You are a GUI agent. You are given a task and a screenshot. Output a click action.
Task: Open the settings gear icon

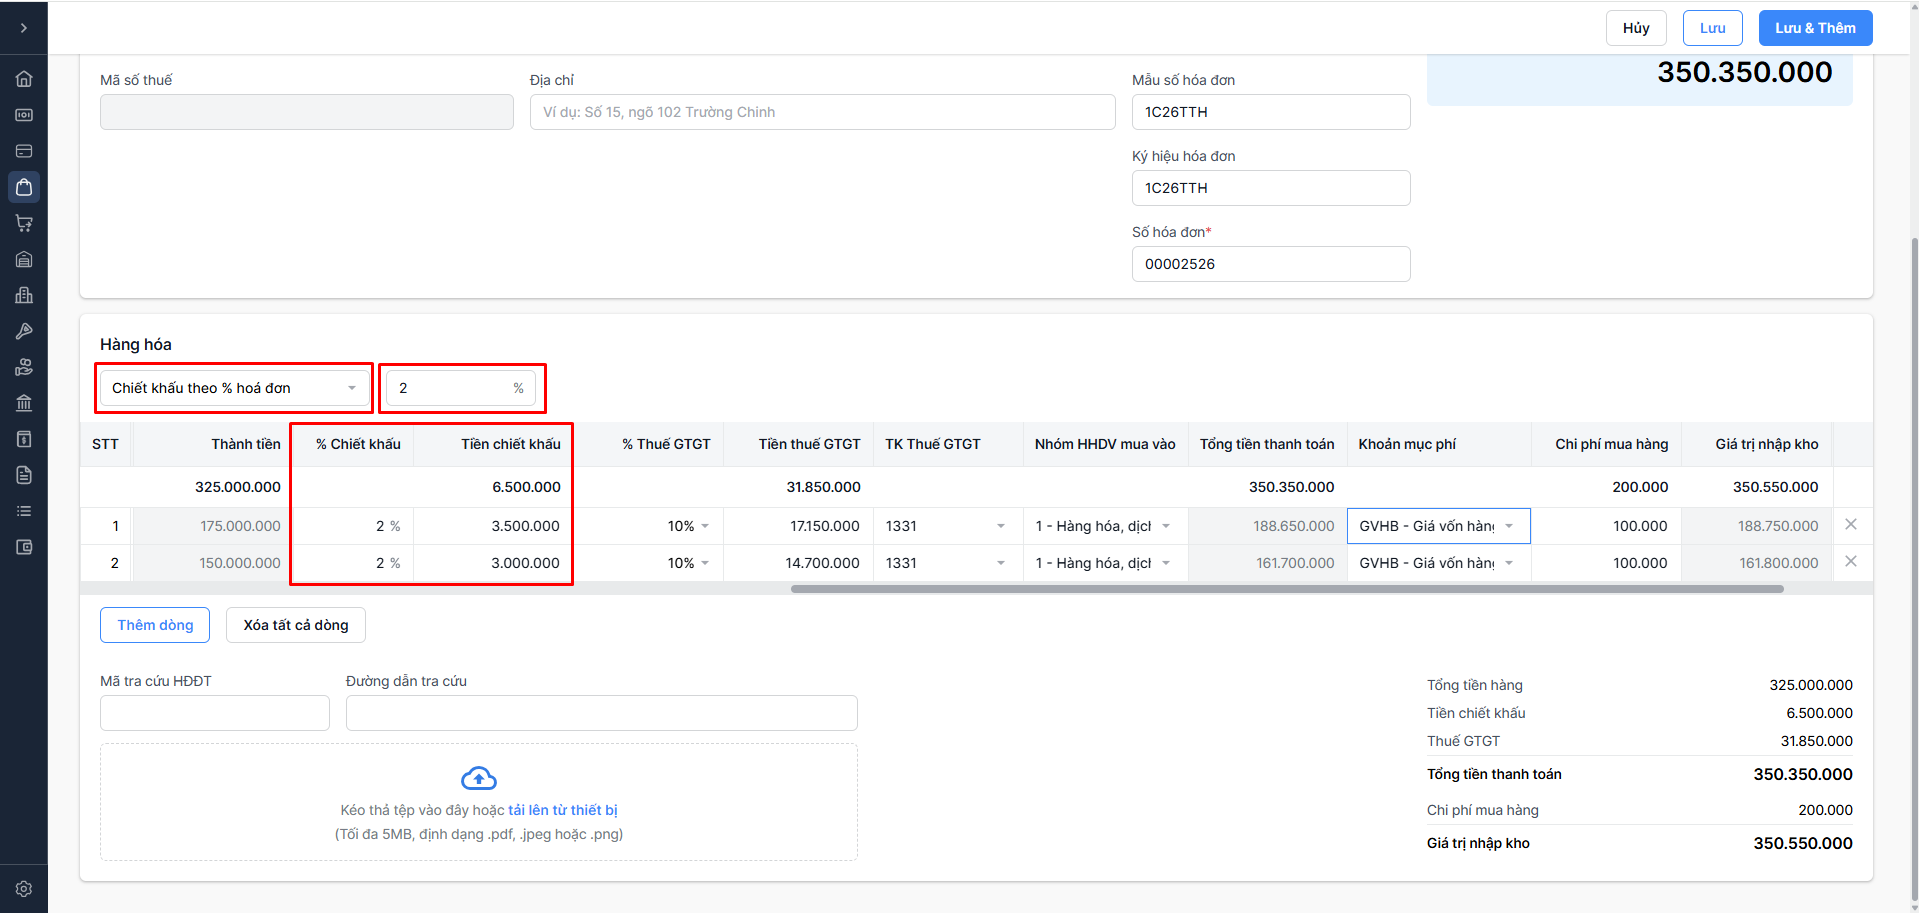[24, 889]
